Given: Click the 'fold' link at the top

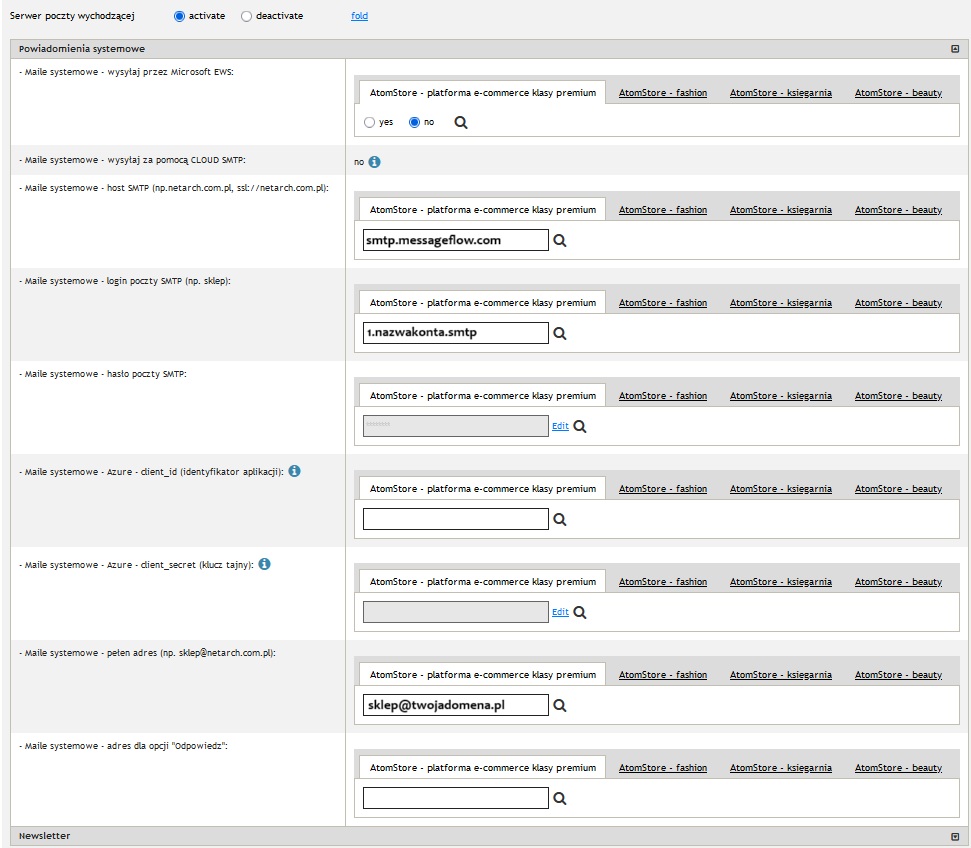Looking at the screenshot, I should point(359,16).
